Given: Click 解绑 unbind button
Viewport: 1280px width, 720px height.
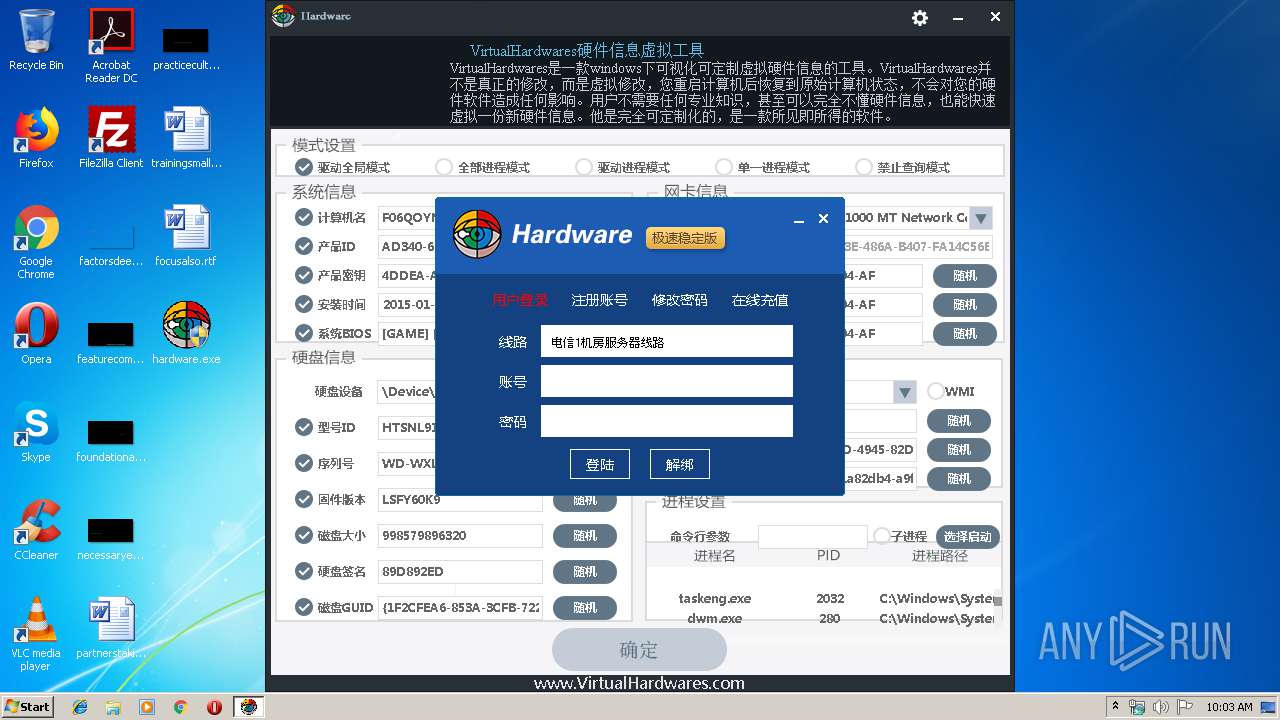Looking at the screenshot, I should tap(680, 464).
